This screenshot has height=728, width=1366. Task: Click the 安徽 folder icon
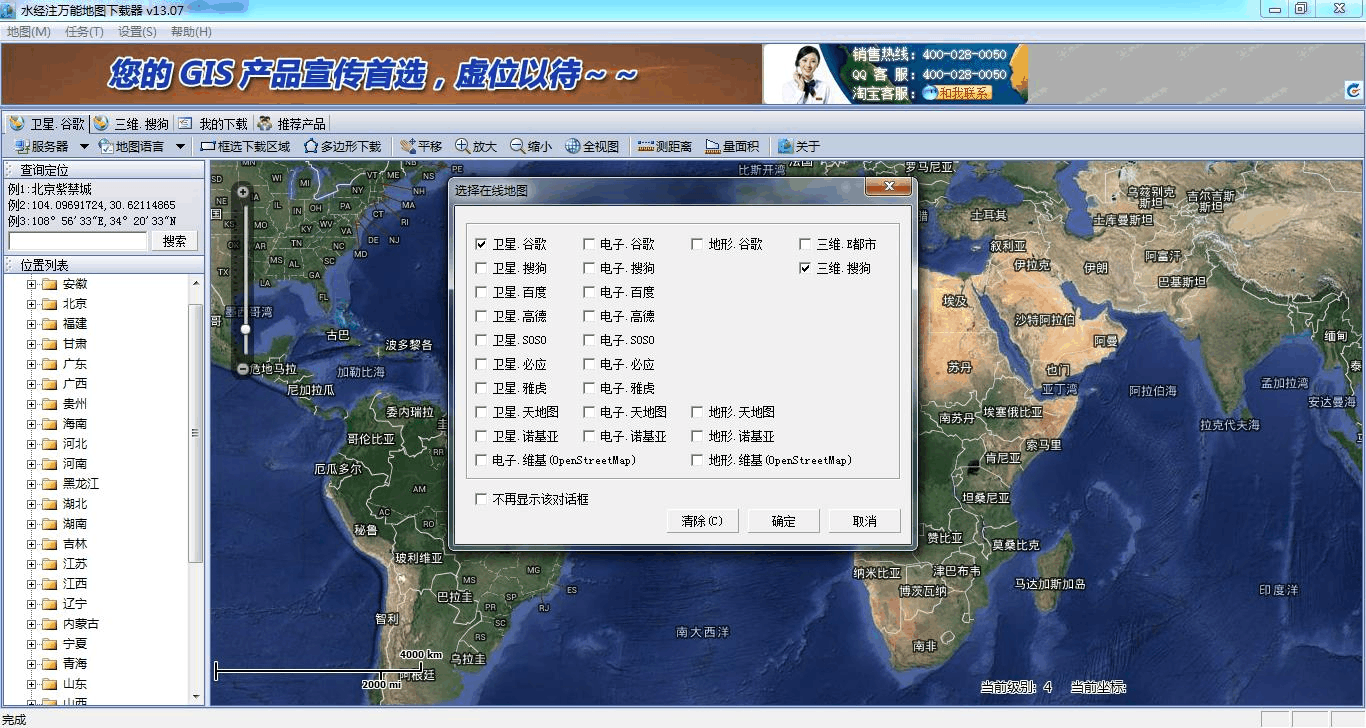pyautogui.click(x=49, y=284)
